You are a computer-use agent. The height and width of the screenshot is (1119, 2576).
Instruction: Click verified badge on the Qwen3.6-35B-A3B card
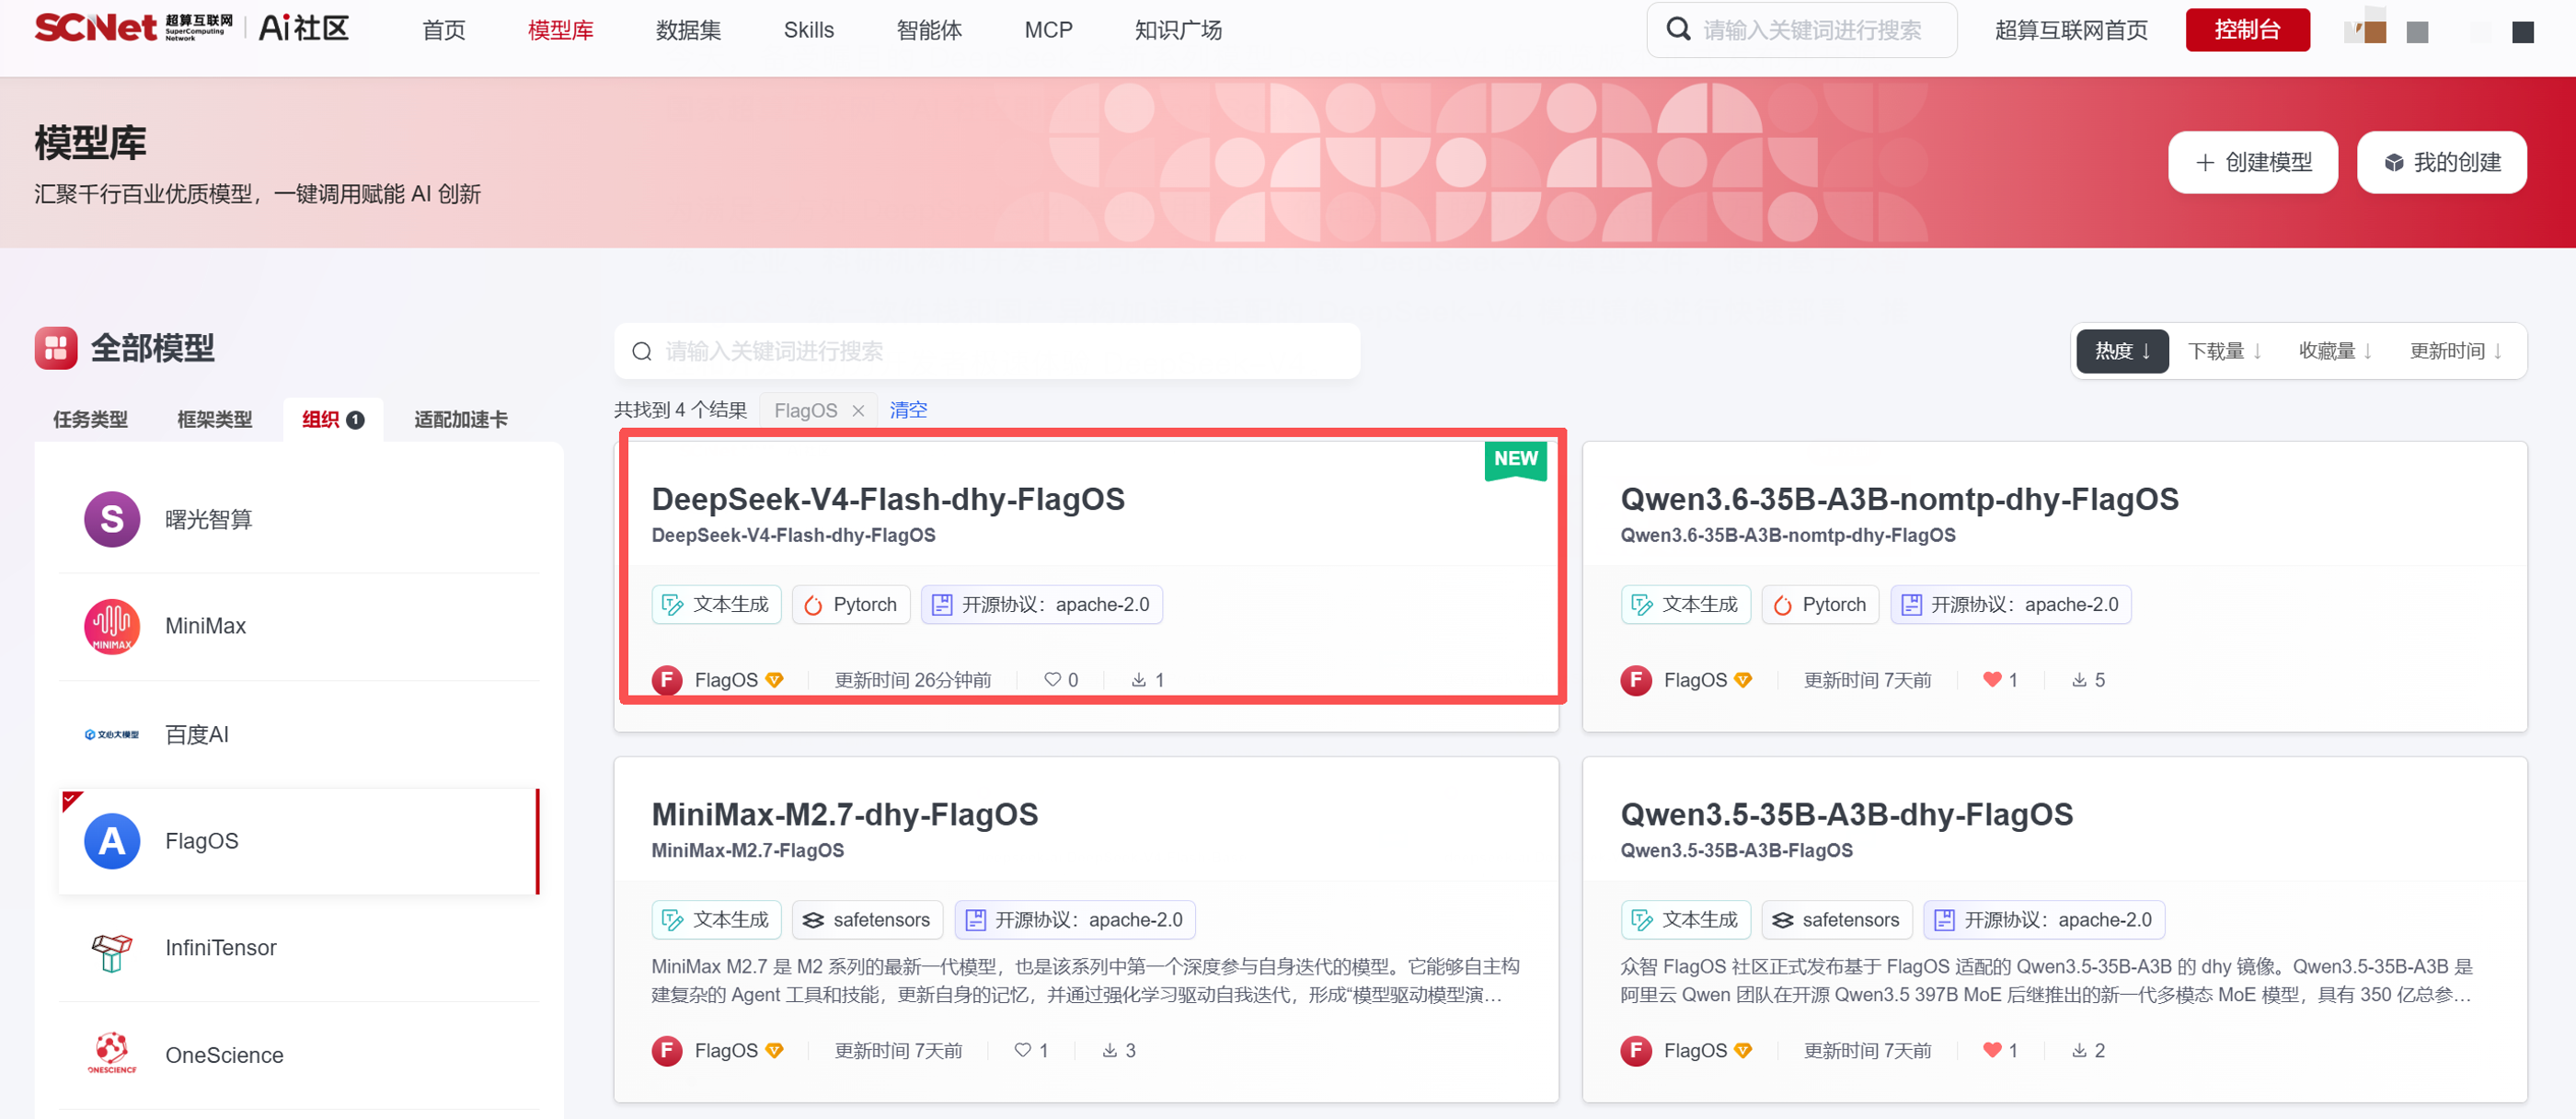coord(1743,680)
